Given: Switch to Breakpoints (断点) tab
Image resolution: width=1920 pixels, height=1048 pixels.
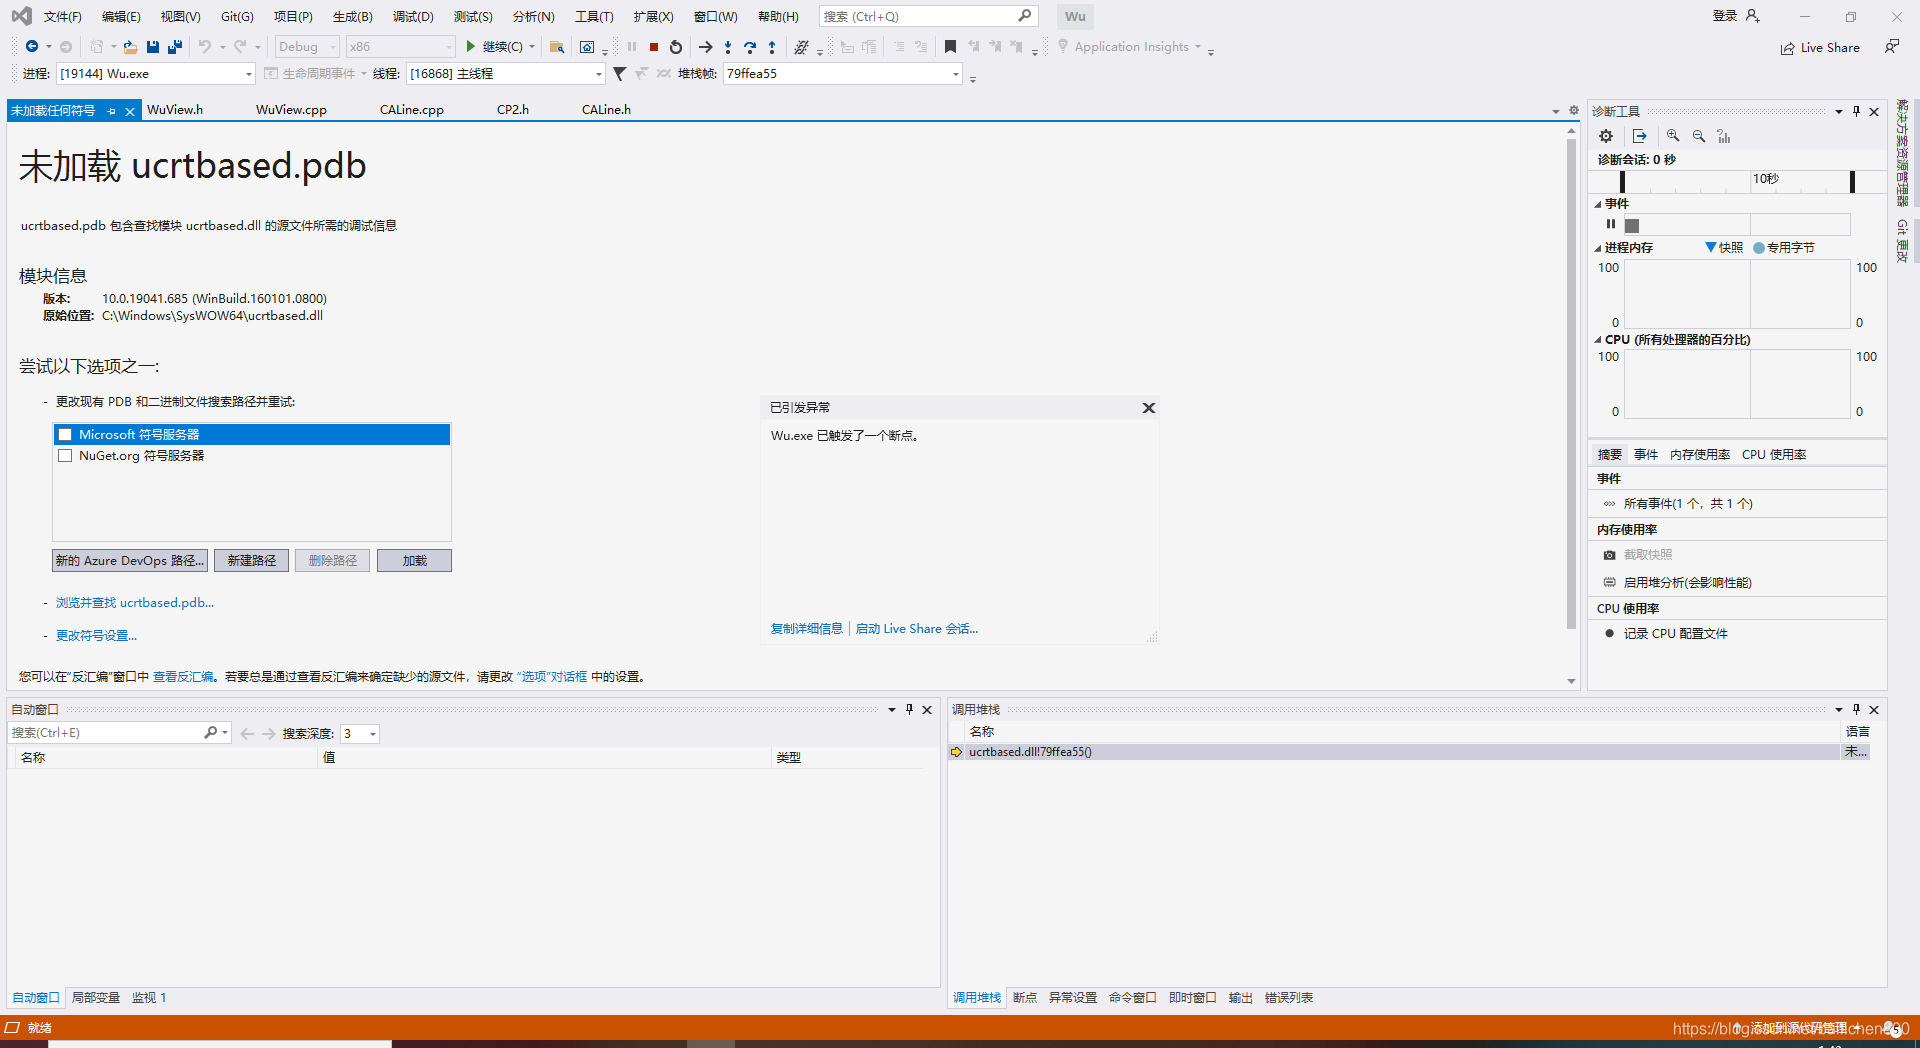Looking at the screenshot, I should point(1025,998).
